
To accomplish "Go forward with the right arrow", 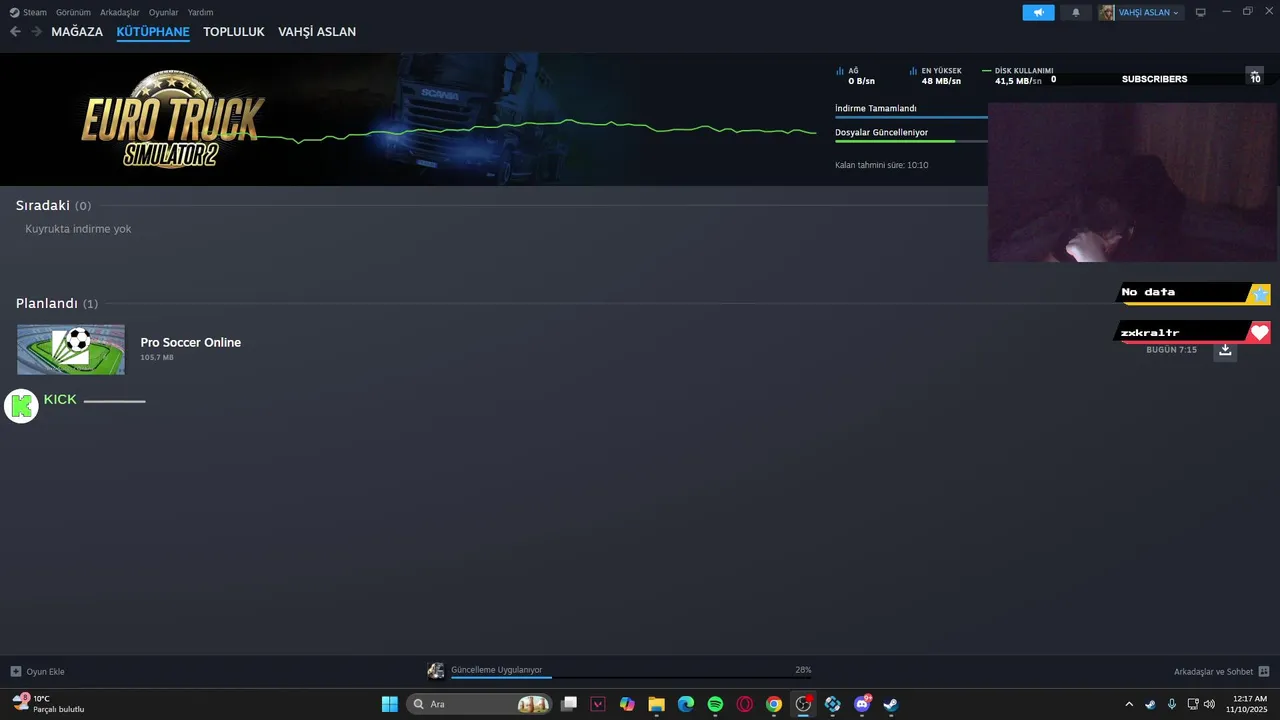I will click(x=36, y=32).
